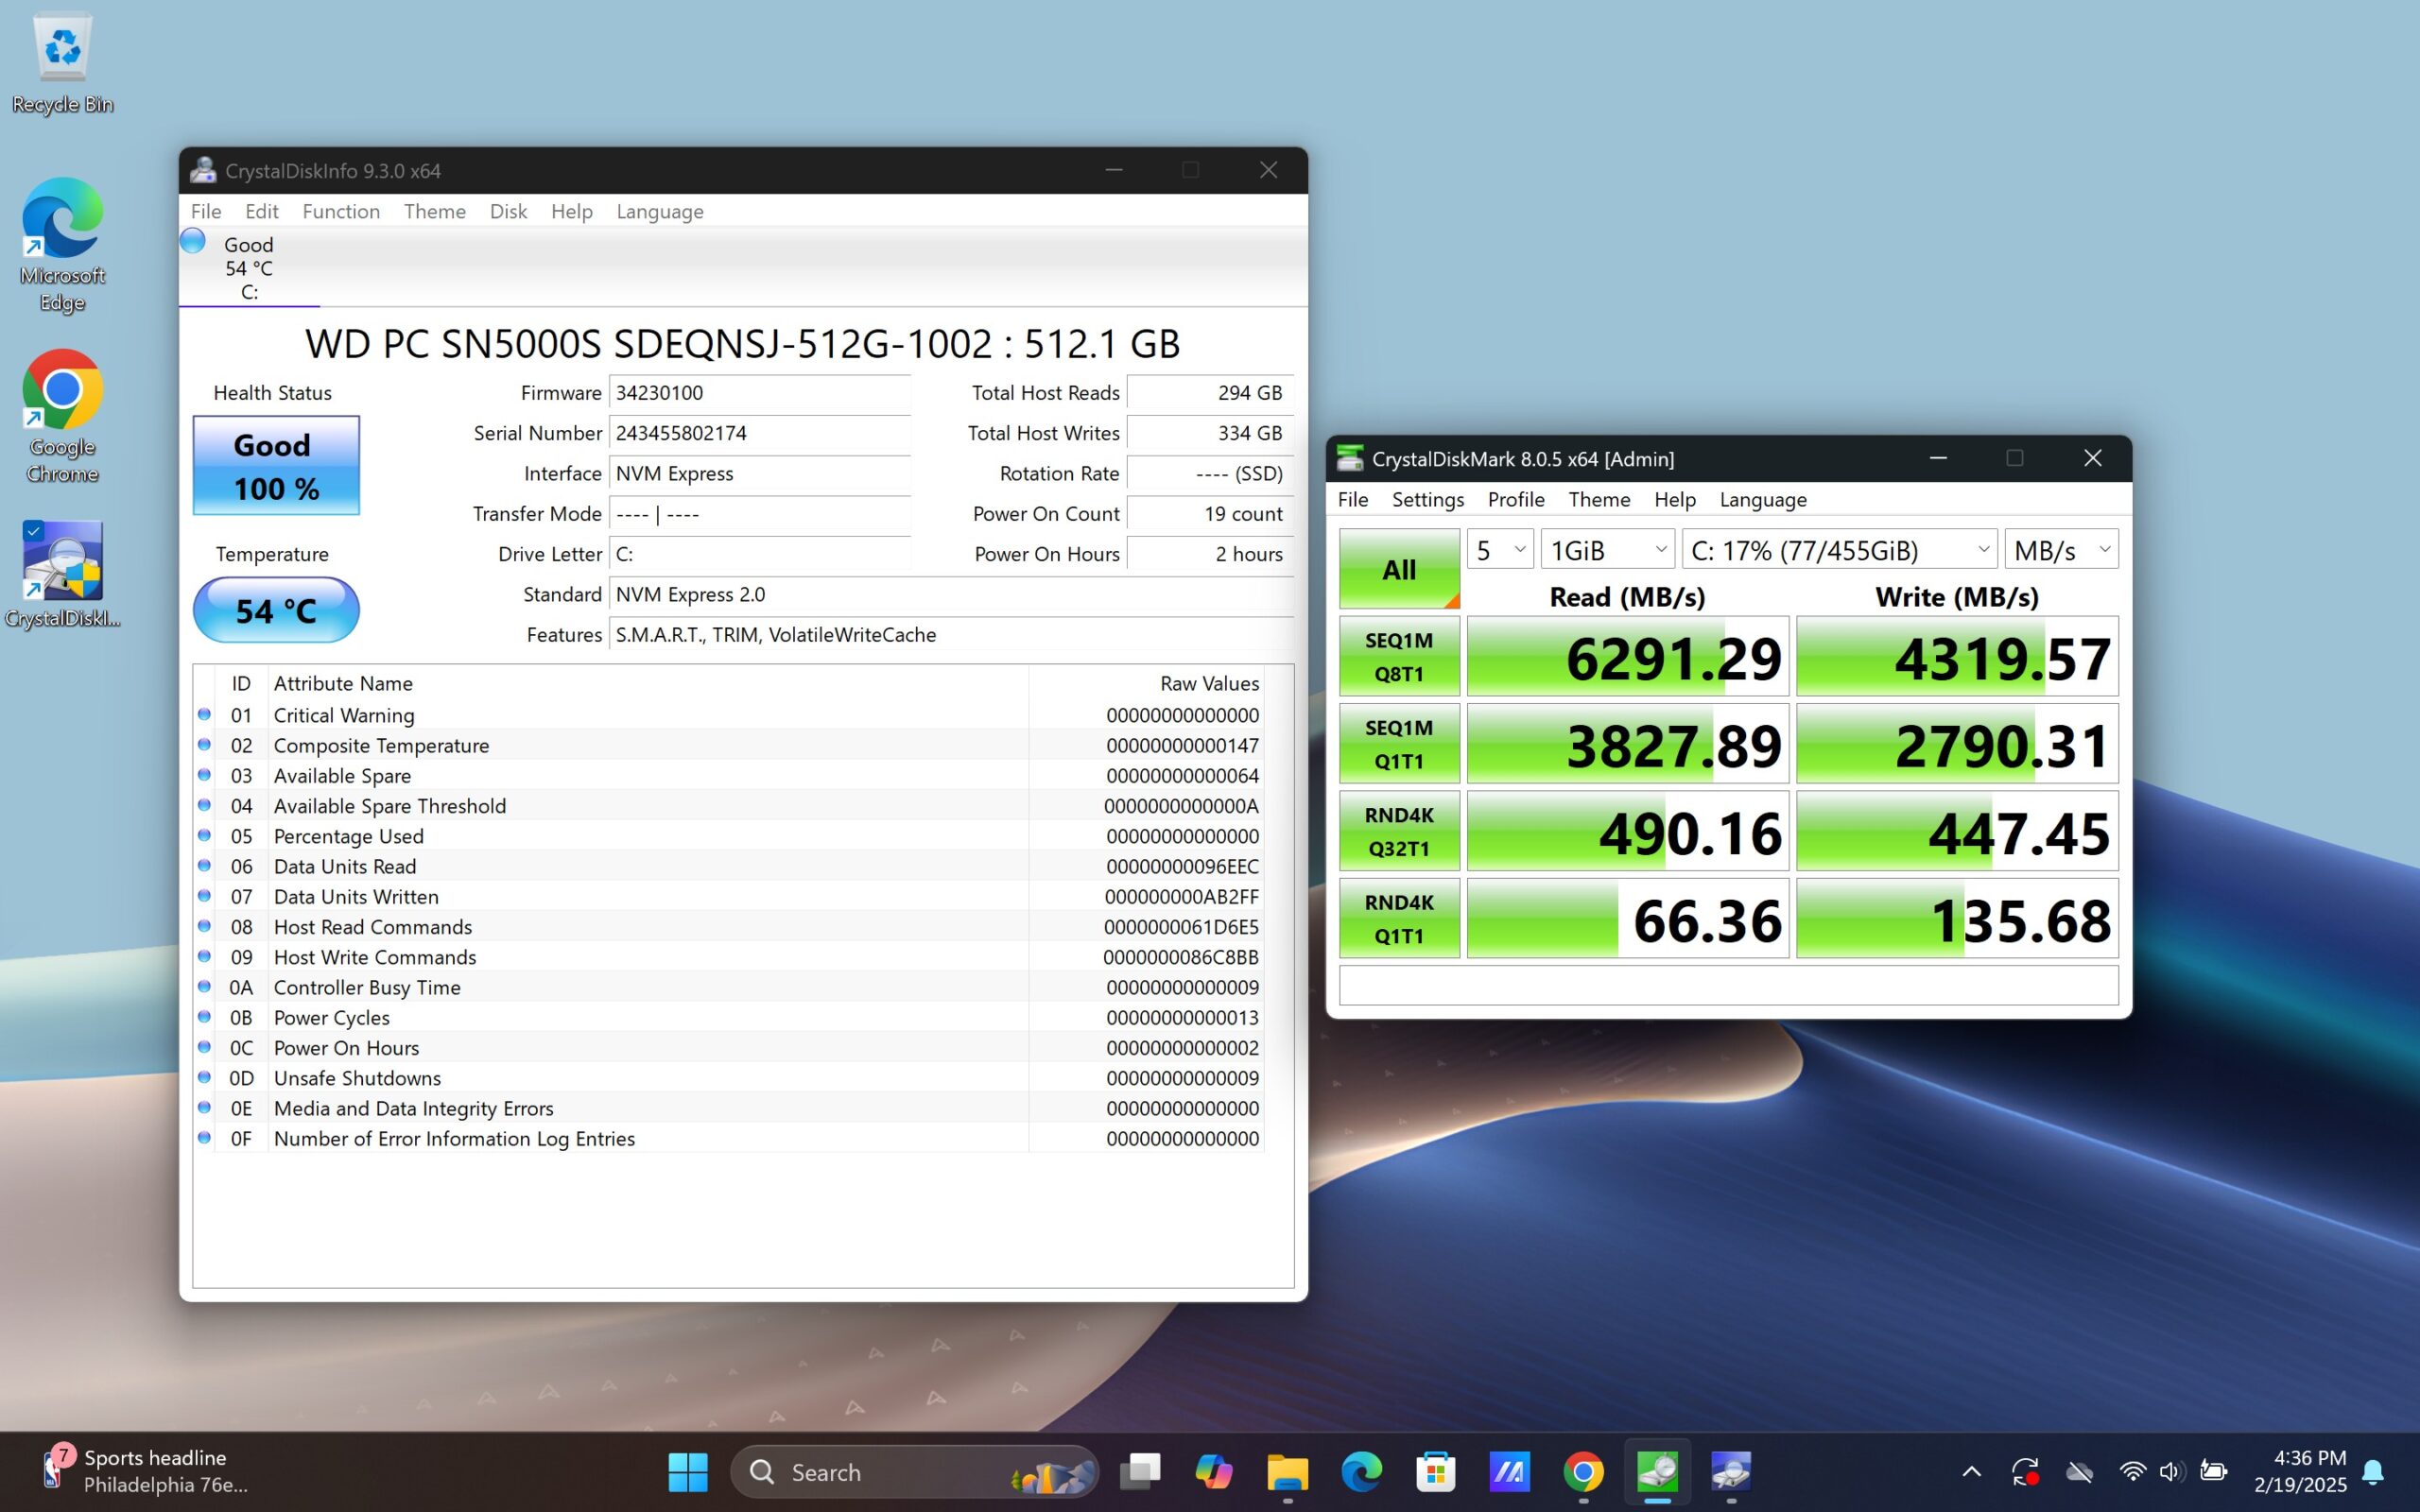The image size is (2420, 1512).
Task: Open unit dropdown showing MB/s
Action: pos(2061,549)
